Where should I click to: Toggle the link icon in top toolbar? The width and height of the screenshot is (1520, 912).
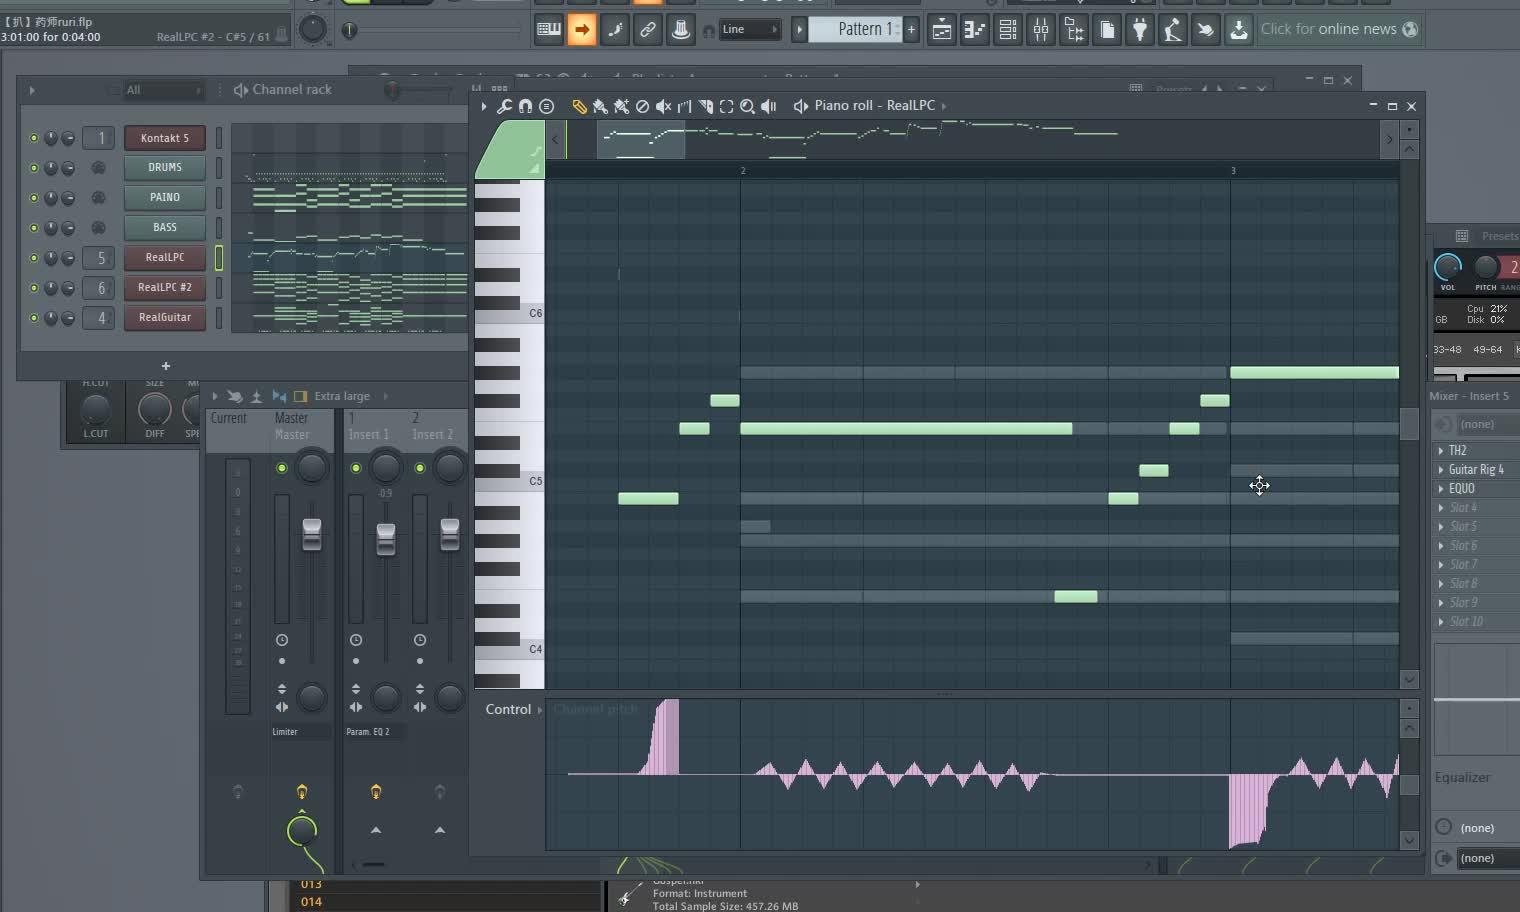(x=648, y=29)
